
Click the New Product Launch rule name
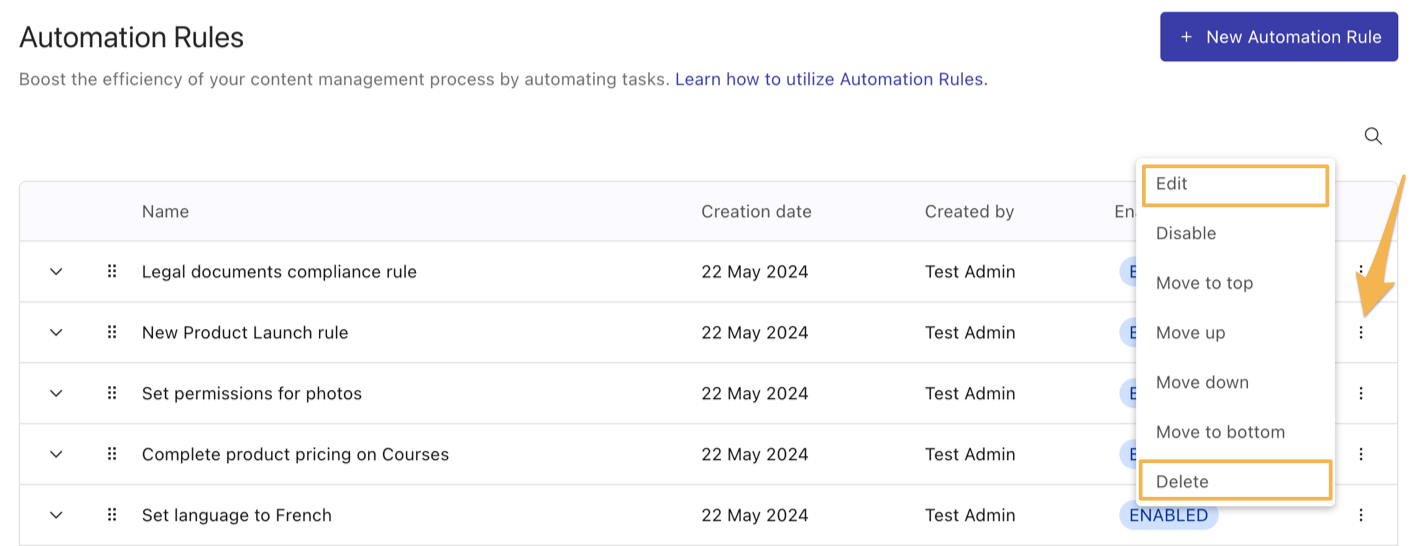[245, 333]
